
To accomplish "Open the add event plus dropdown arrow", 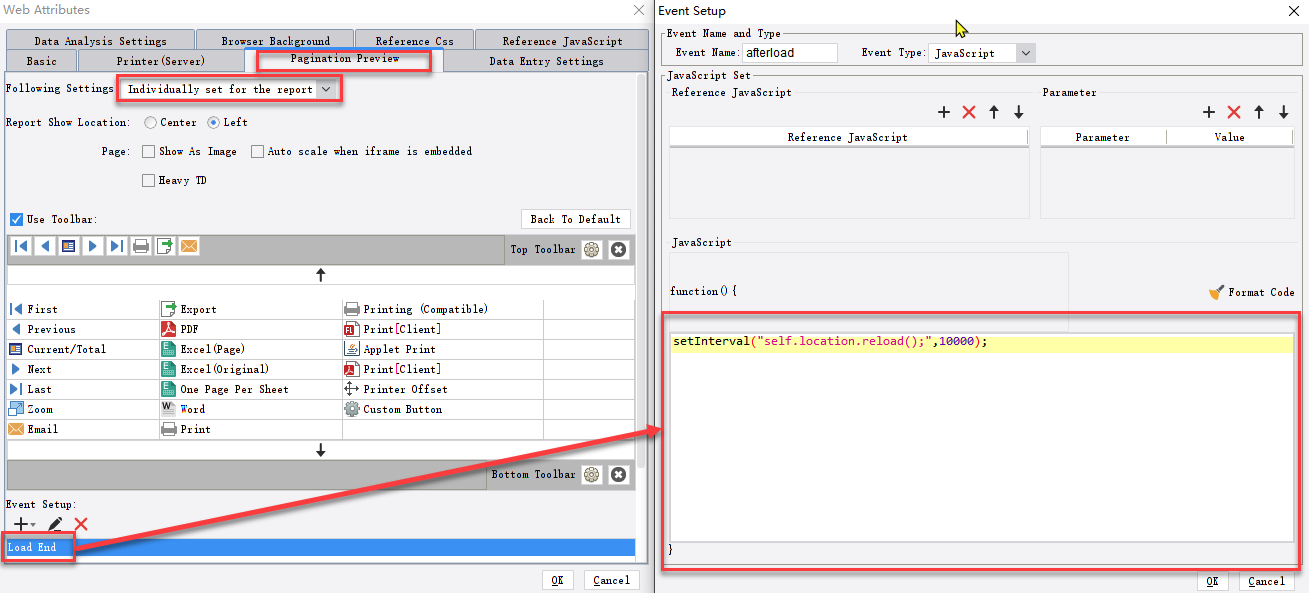I will pyautogui.click(x=33, y=525).
